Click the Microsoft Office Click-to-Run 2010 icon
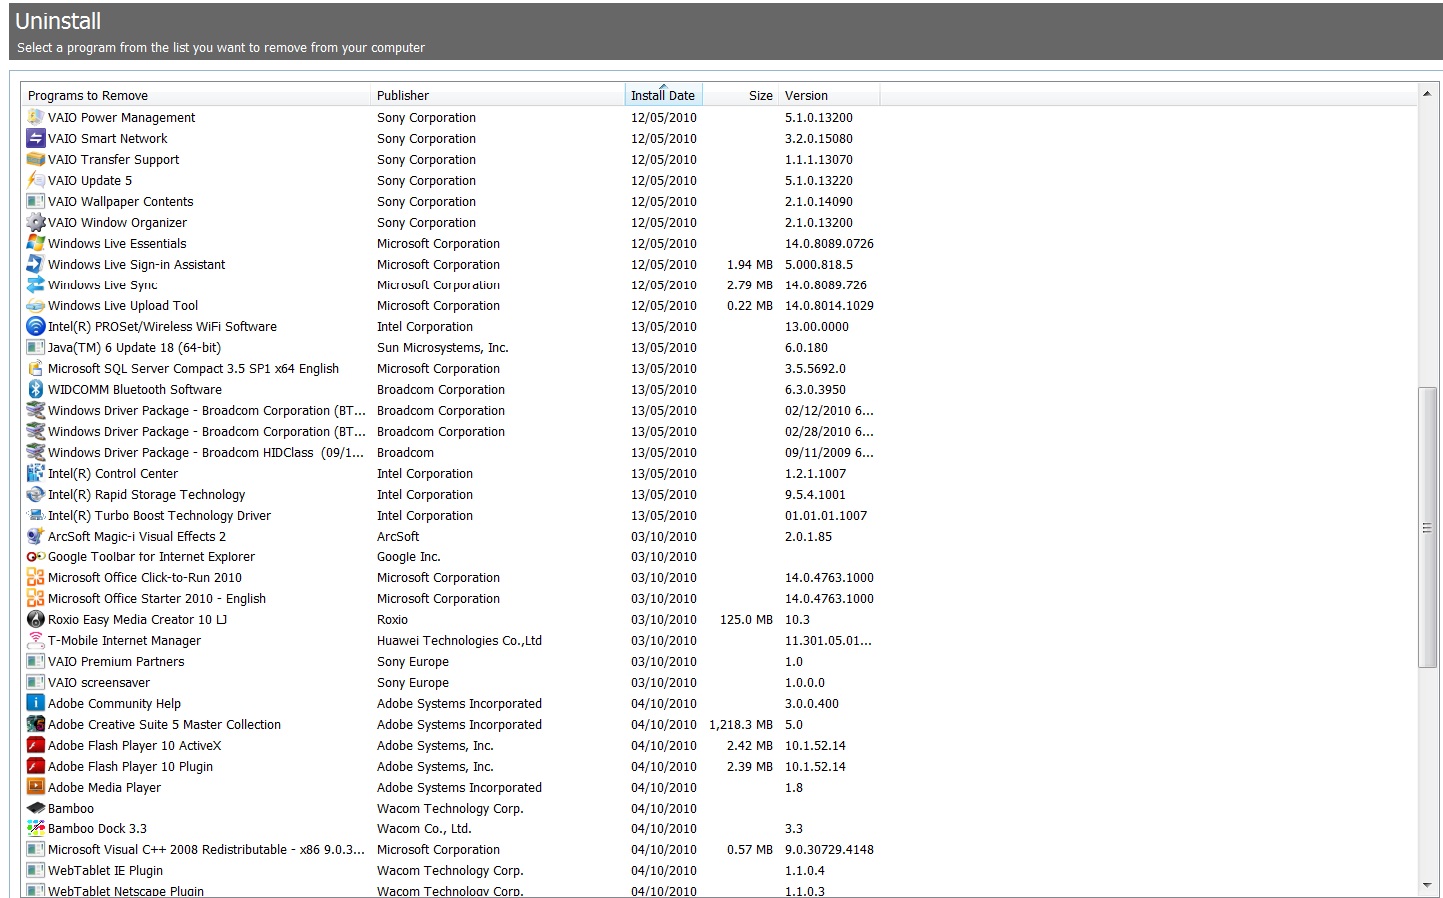Image resolution: width=1443 pixels, height=898 pixels. (x=35, y=577)
